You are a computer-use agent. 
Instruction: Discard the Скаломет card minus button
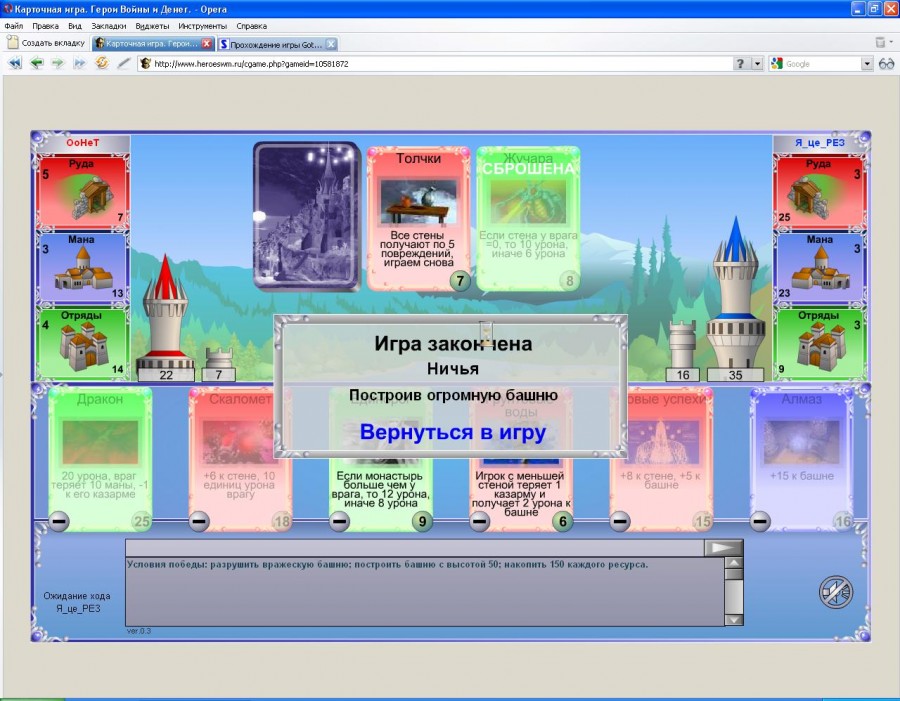[199, 521]
